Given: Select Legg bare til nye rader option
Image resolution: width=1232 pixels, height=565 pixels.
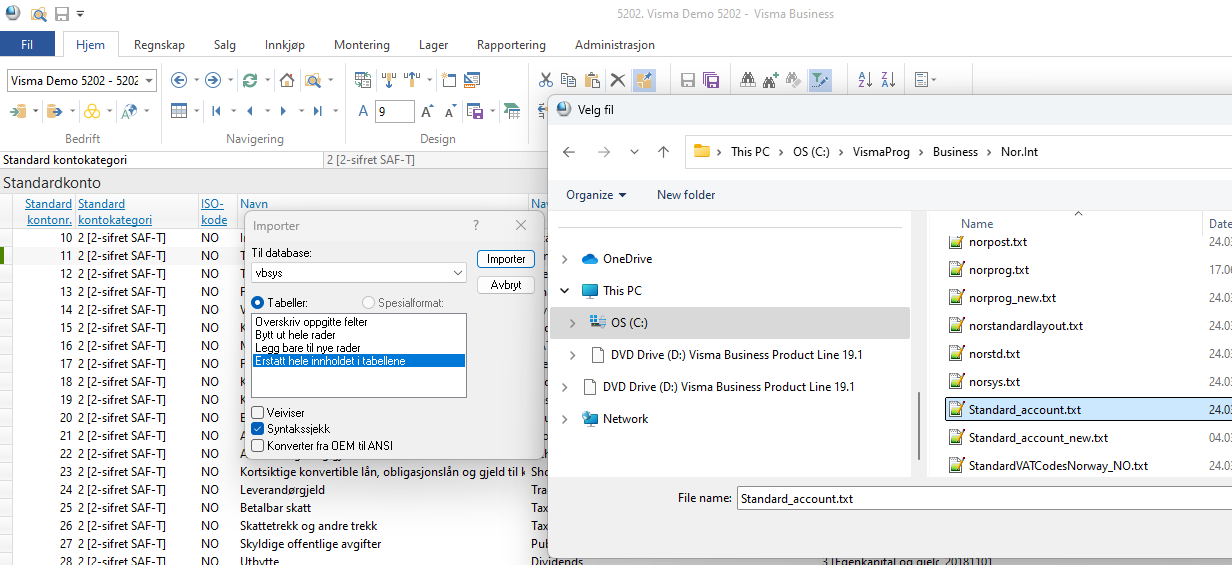Looking at the screenshot, I should (x=308, y=348).
